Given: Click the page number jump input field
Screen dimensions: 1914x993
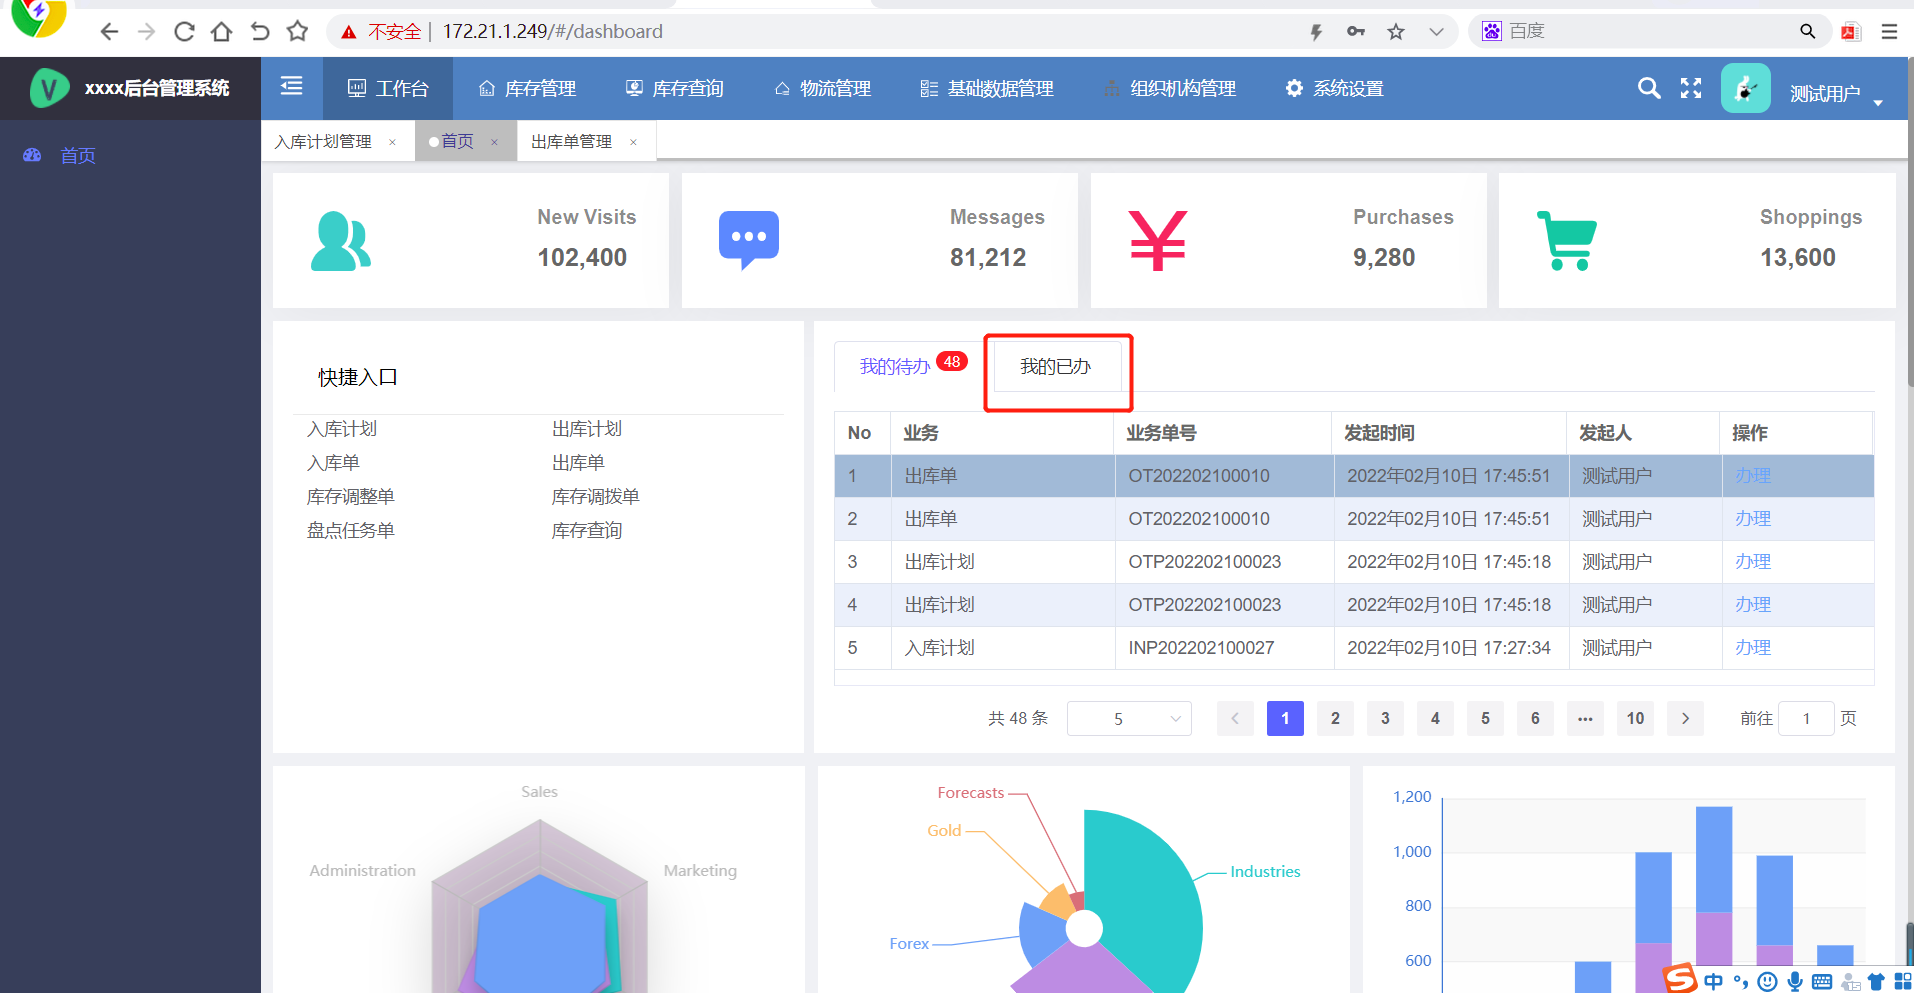Looking at the screenshot, I should (1806, 718).
